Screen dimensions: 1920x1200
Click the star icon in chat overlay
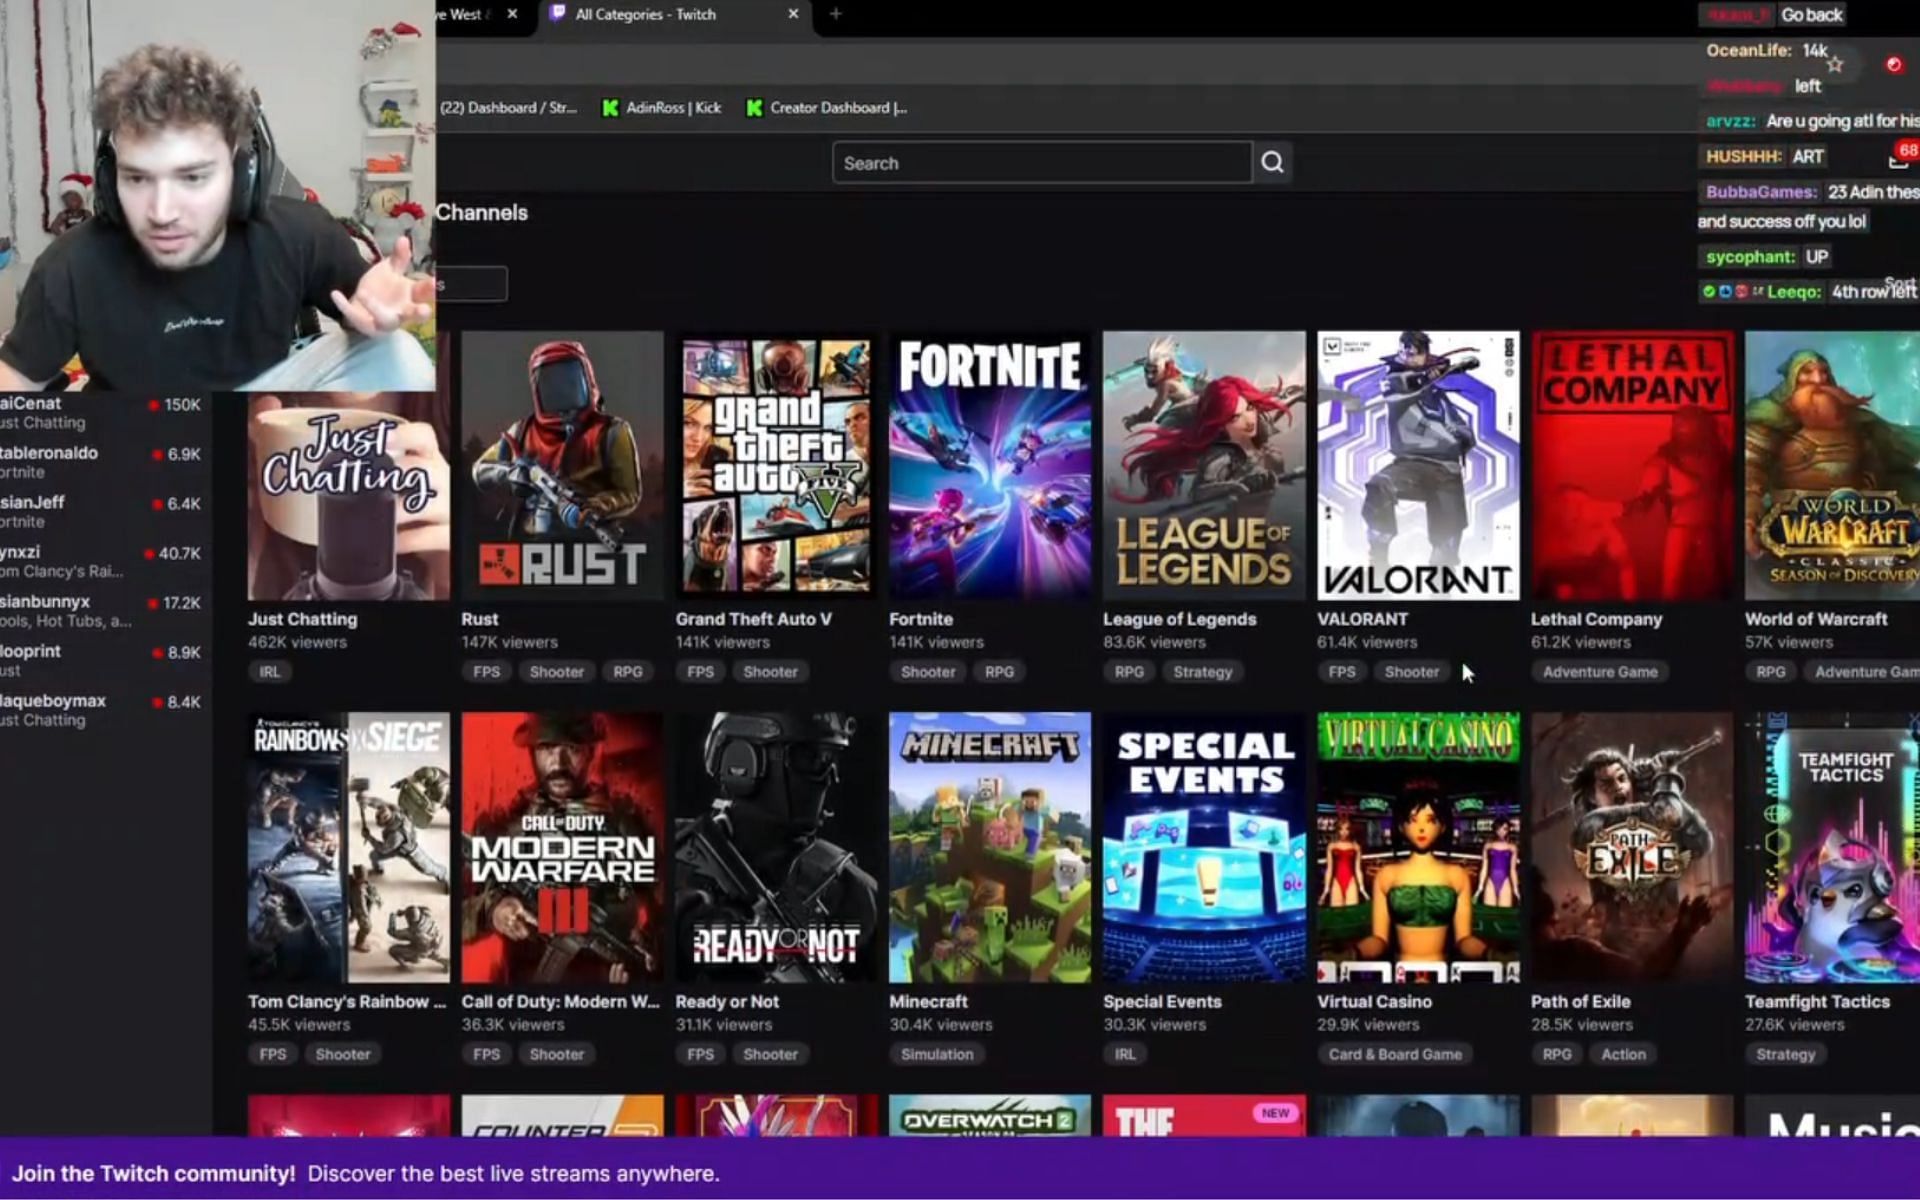(x=1835, y=65)
